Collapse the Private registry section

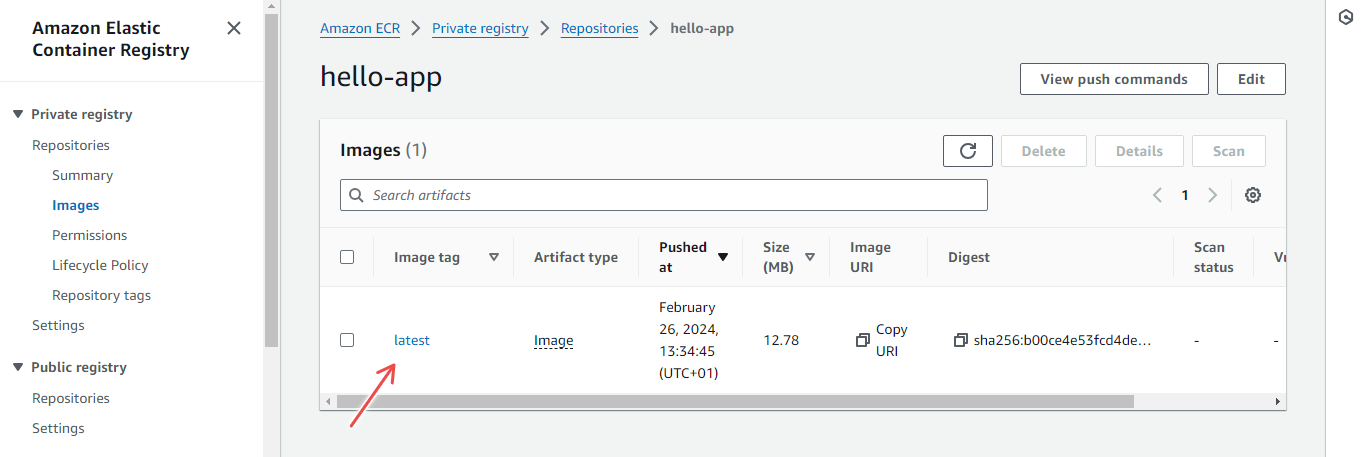pyautogui.click(x=18, y=114)
